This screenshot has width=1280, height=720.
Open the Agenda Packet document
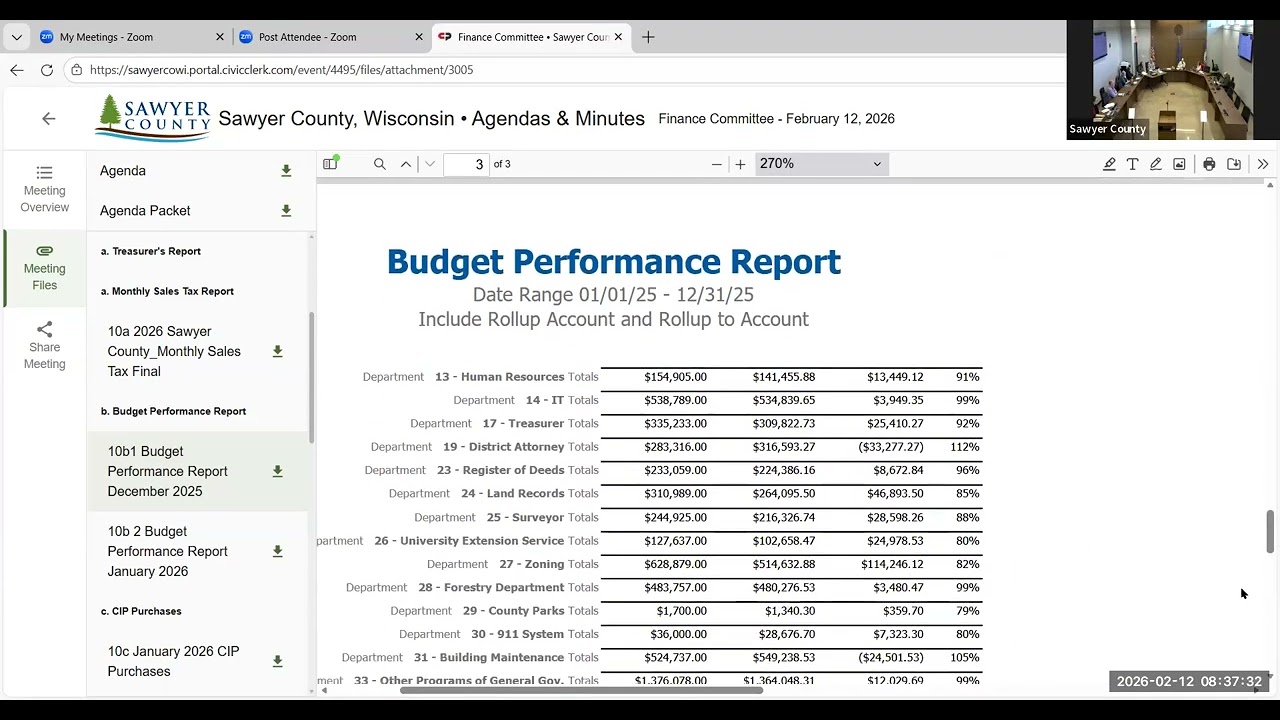click(145, 211)
